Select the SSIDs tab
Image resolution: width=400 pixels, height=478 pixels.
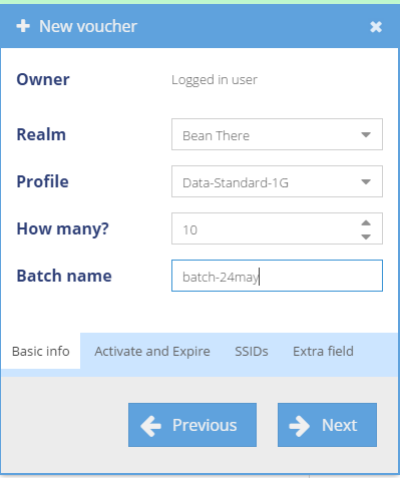(251, 351)
